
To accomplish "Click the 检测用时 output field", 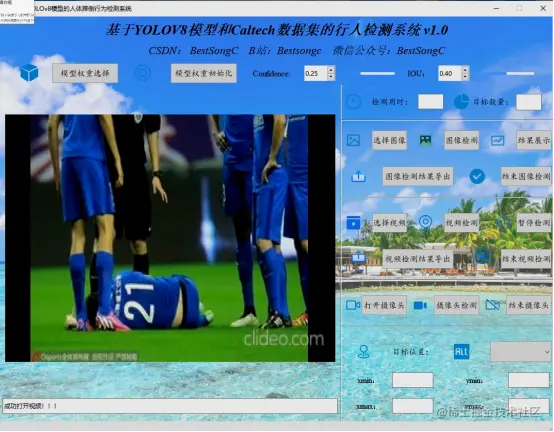I will (x=430, y=102).
